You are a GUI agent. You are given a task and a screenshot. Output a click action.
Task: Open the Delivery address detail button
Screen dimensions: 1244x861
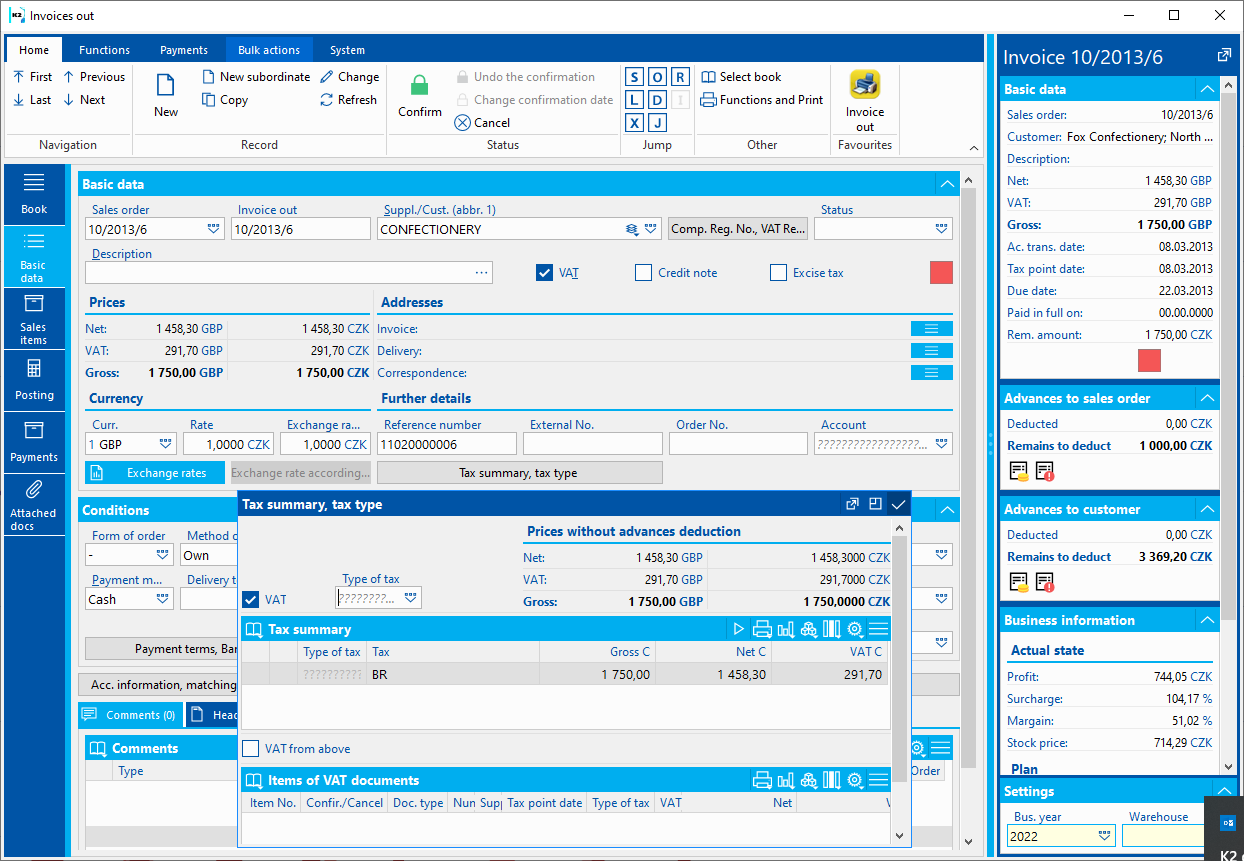(931, 351)
